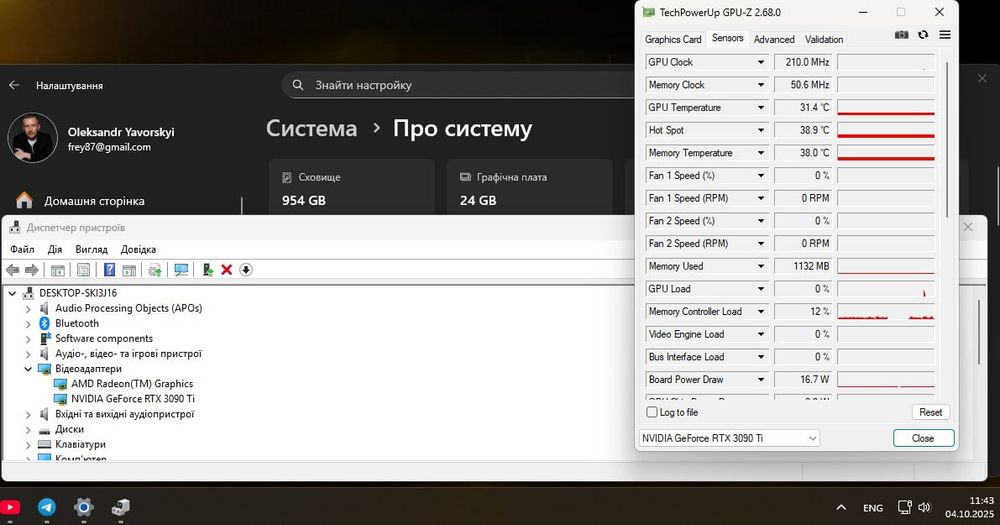1000x525 pixels.
Task: Expand the Диски node
Action: pyautogui.click(x=28, y=429)
